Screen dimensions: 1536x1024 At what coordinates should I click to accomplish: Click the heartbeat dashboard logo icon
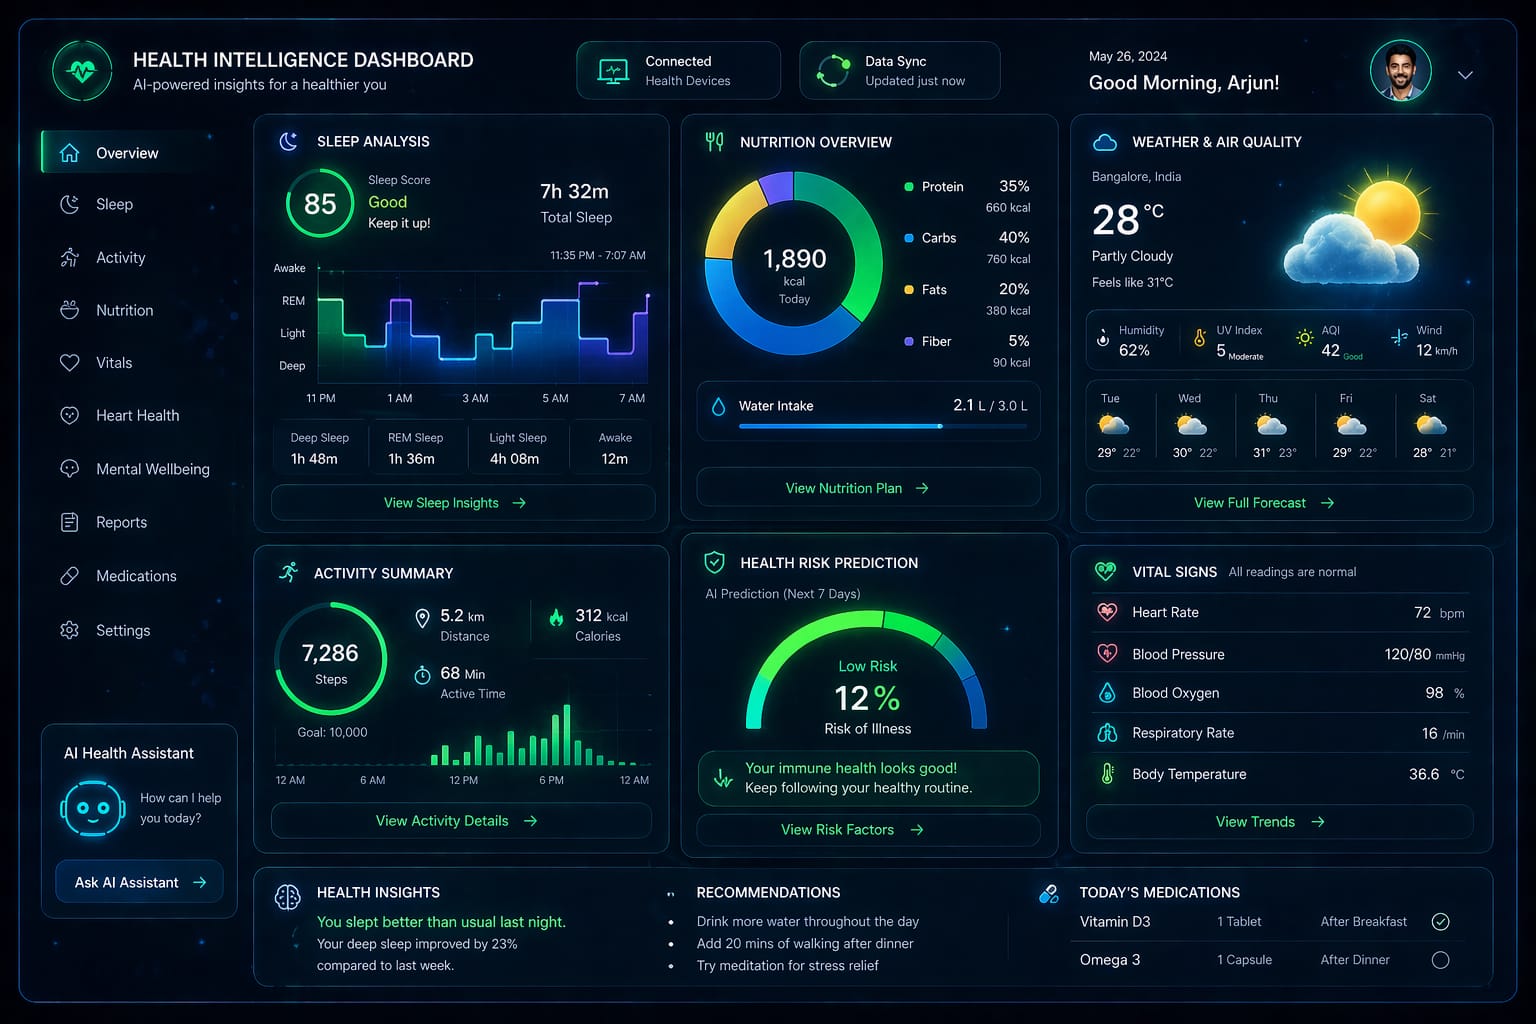click(x=82, y=71)
